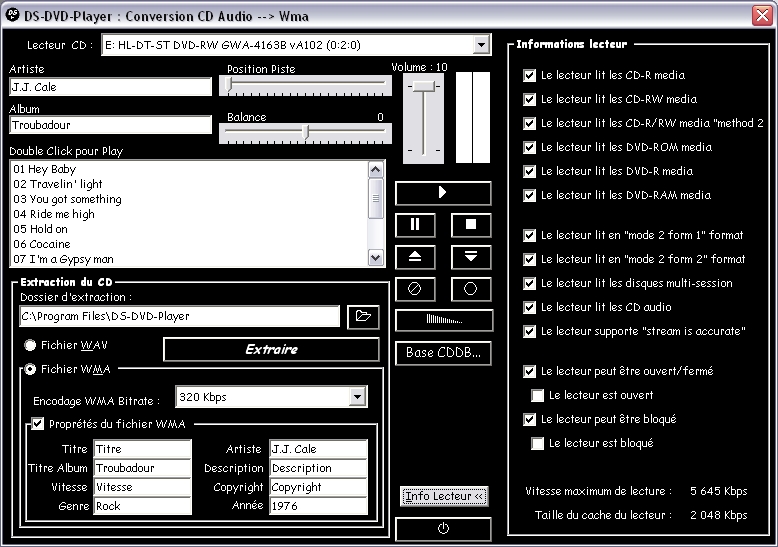Click the crossed-circle lock button
The width and height of the screenshot is (778, 547).
[415, 289]
